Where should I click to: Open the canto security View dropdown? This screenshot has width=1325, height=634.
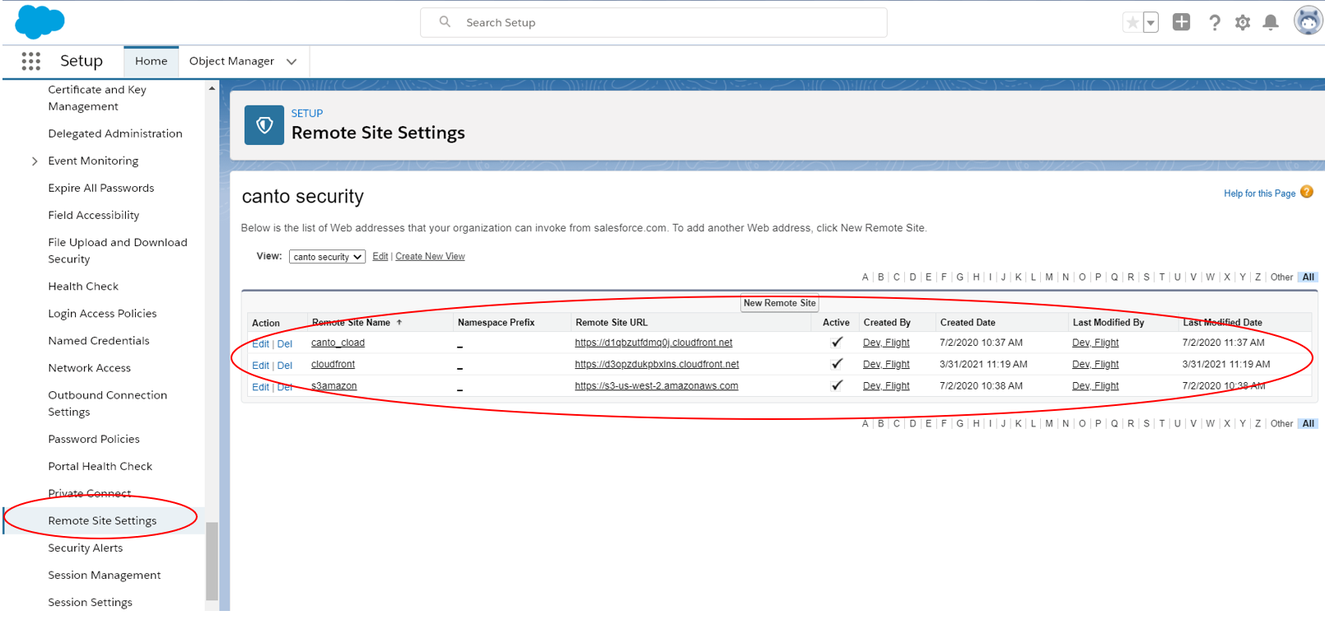tap(327, 257)
